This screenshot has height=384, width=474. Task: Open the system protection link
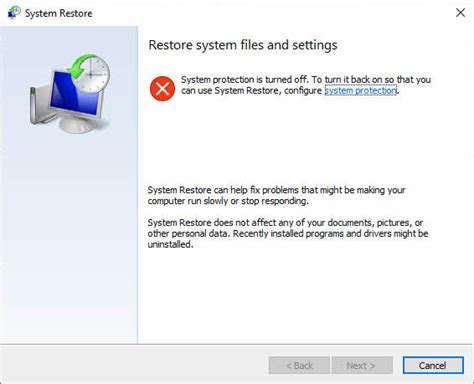361,90
